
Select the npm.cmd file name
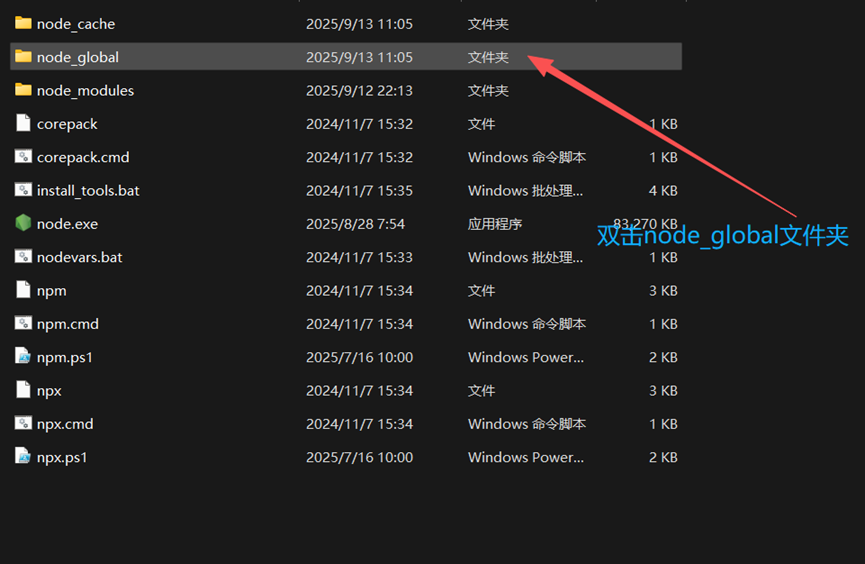pyautogui.click(x=68, y=324)
